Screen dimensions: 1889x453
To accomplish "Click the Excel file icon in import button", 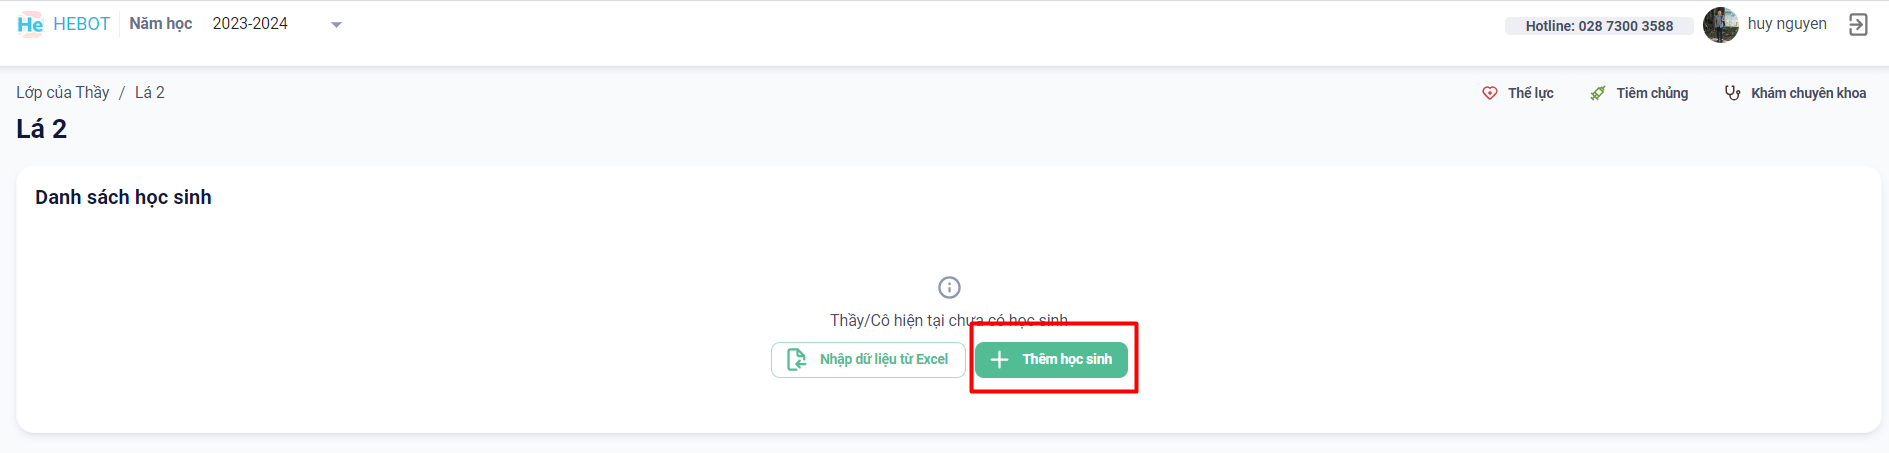I will 797,360.
